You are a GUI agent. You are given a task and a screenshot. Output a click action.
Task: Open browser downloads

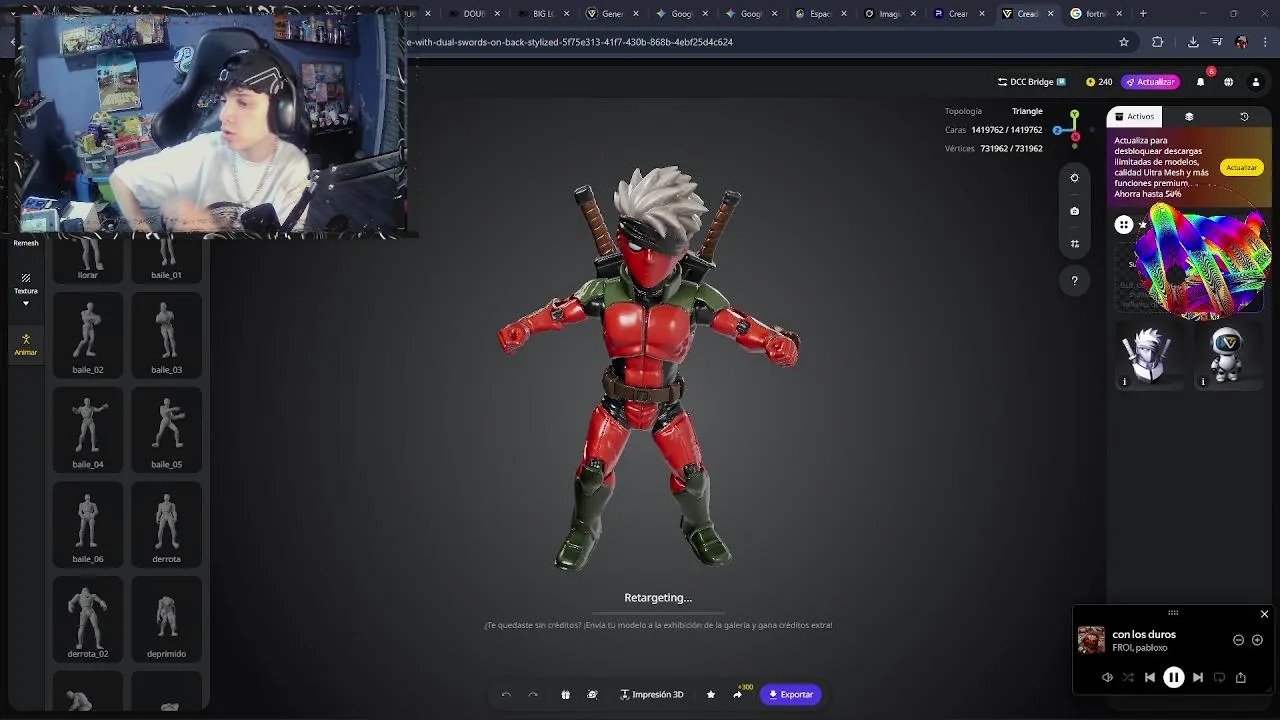[1193, 42]
